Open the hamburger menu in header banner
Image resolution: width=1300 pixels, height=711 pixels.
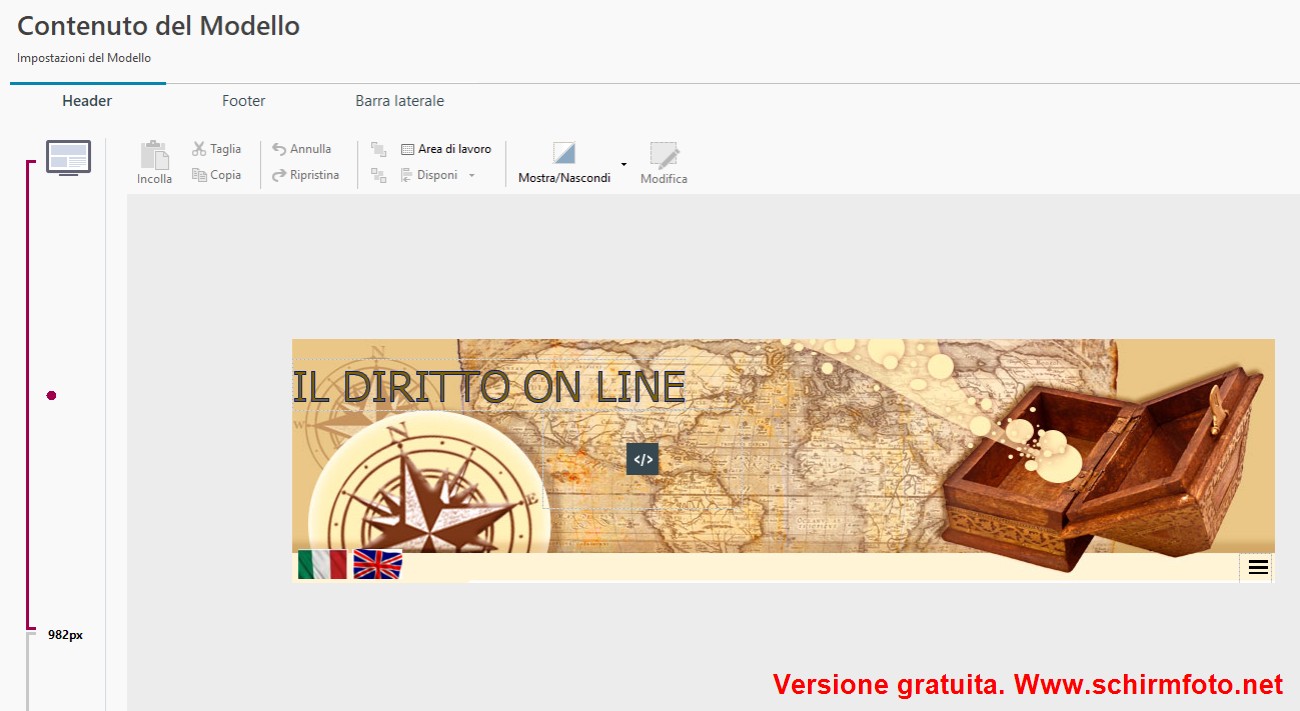tap(1258, 568)
